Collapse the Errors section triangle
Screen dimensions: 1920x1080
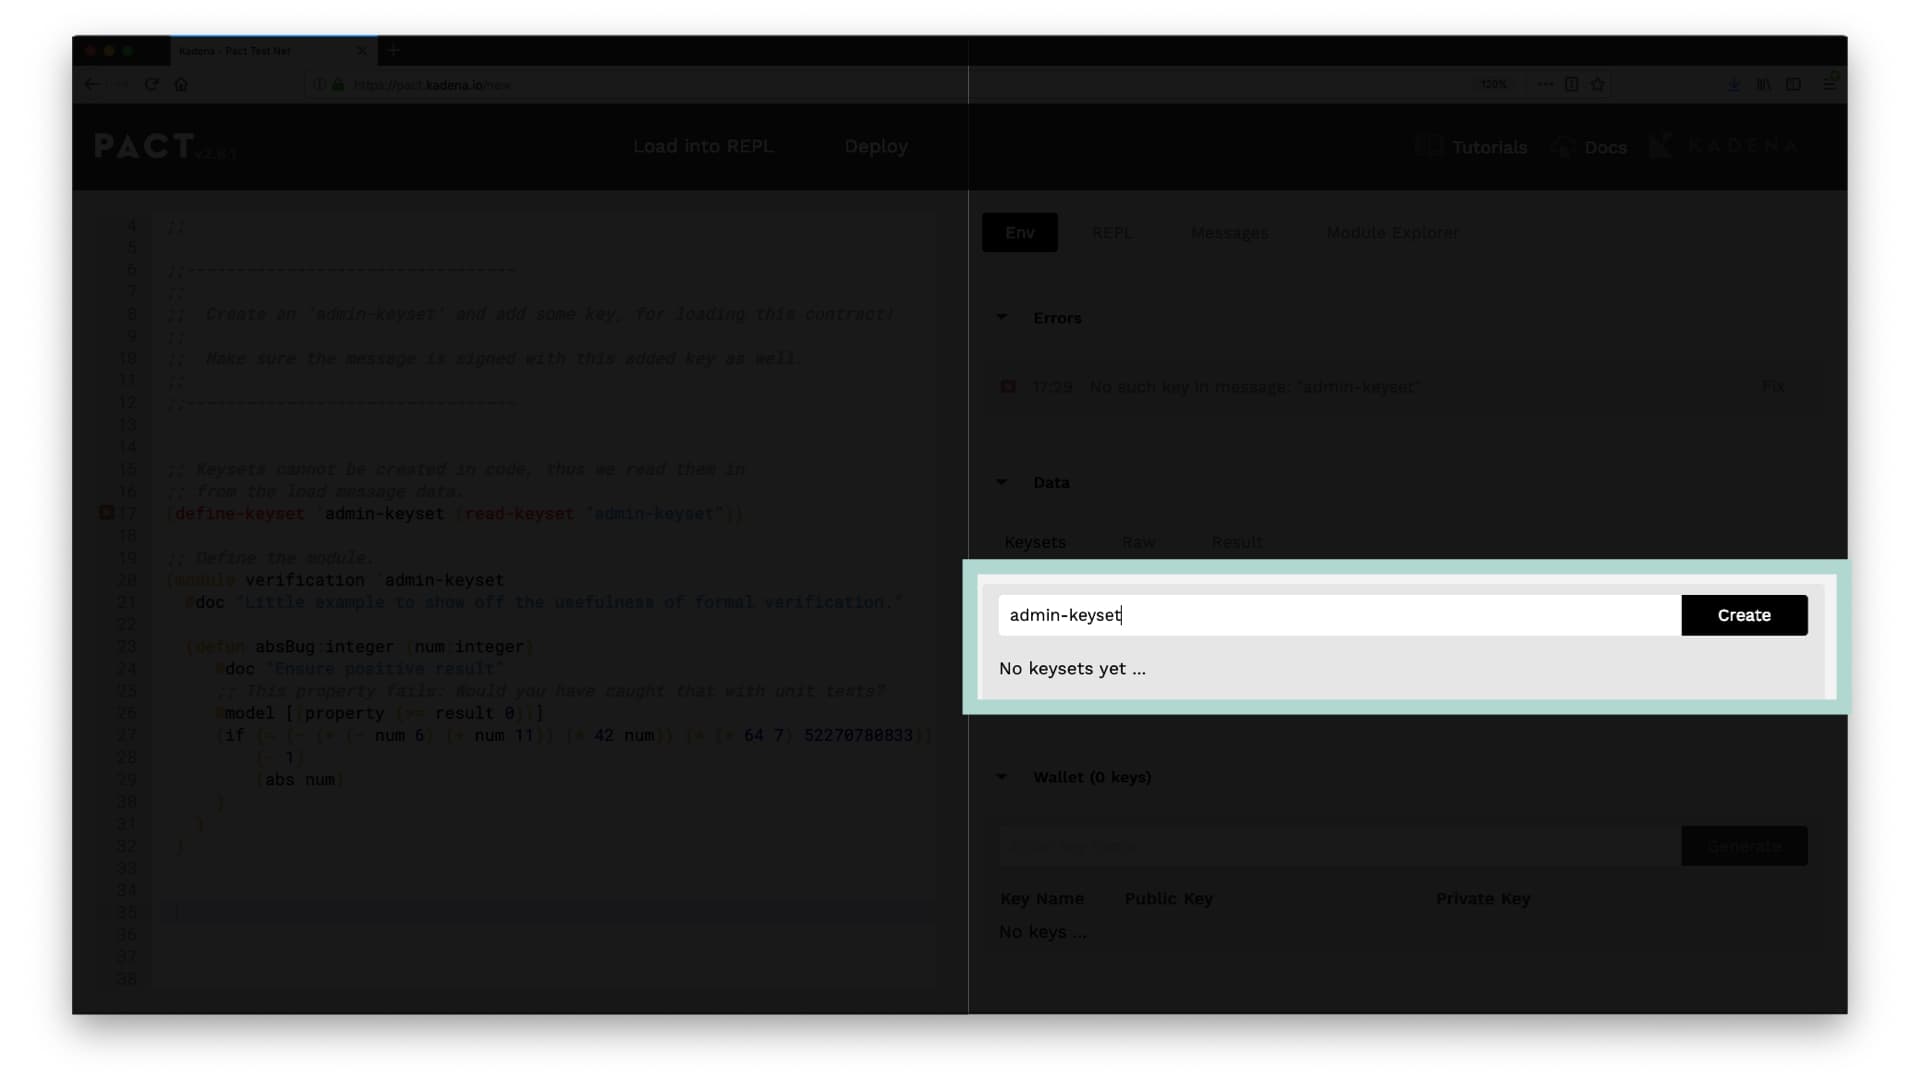click(1002, 318)
